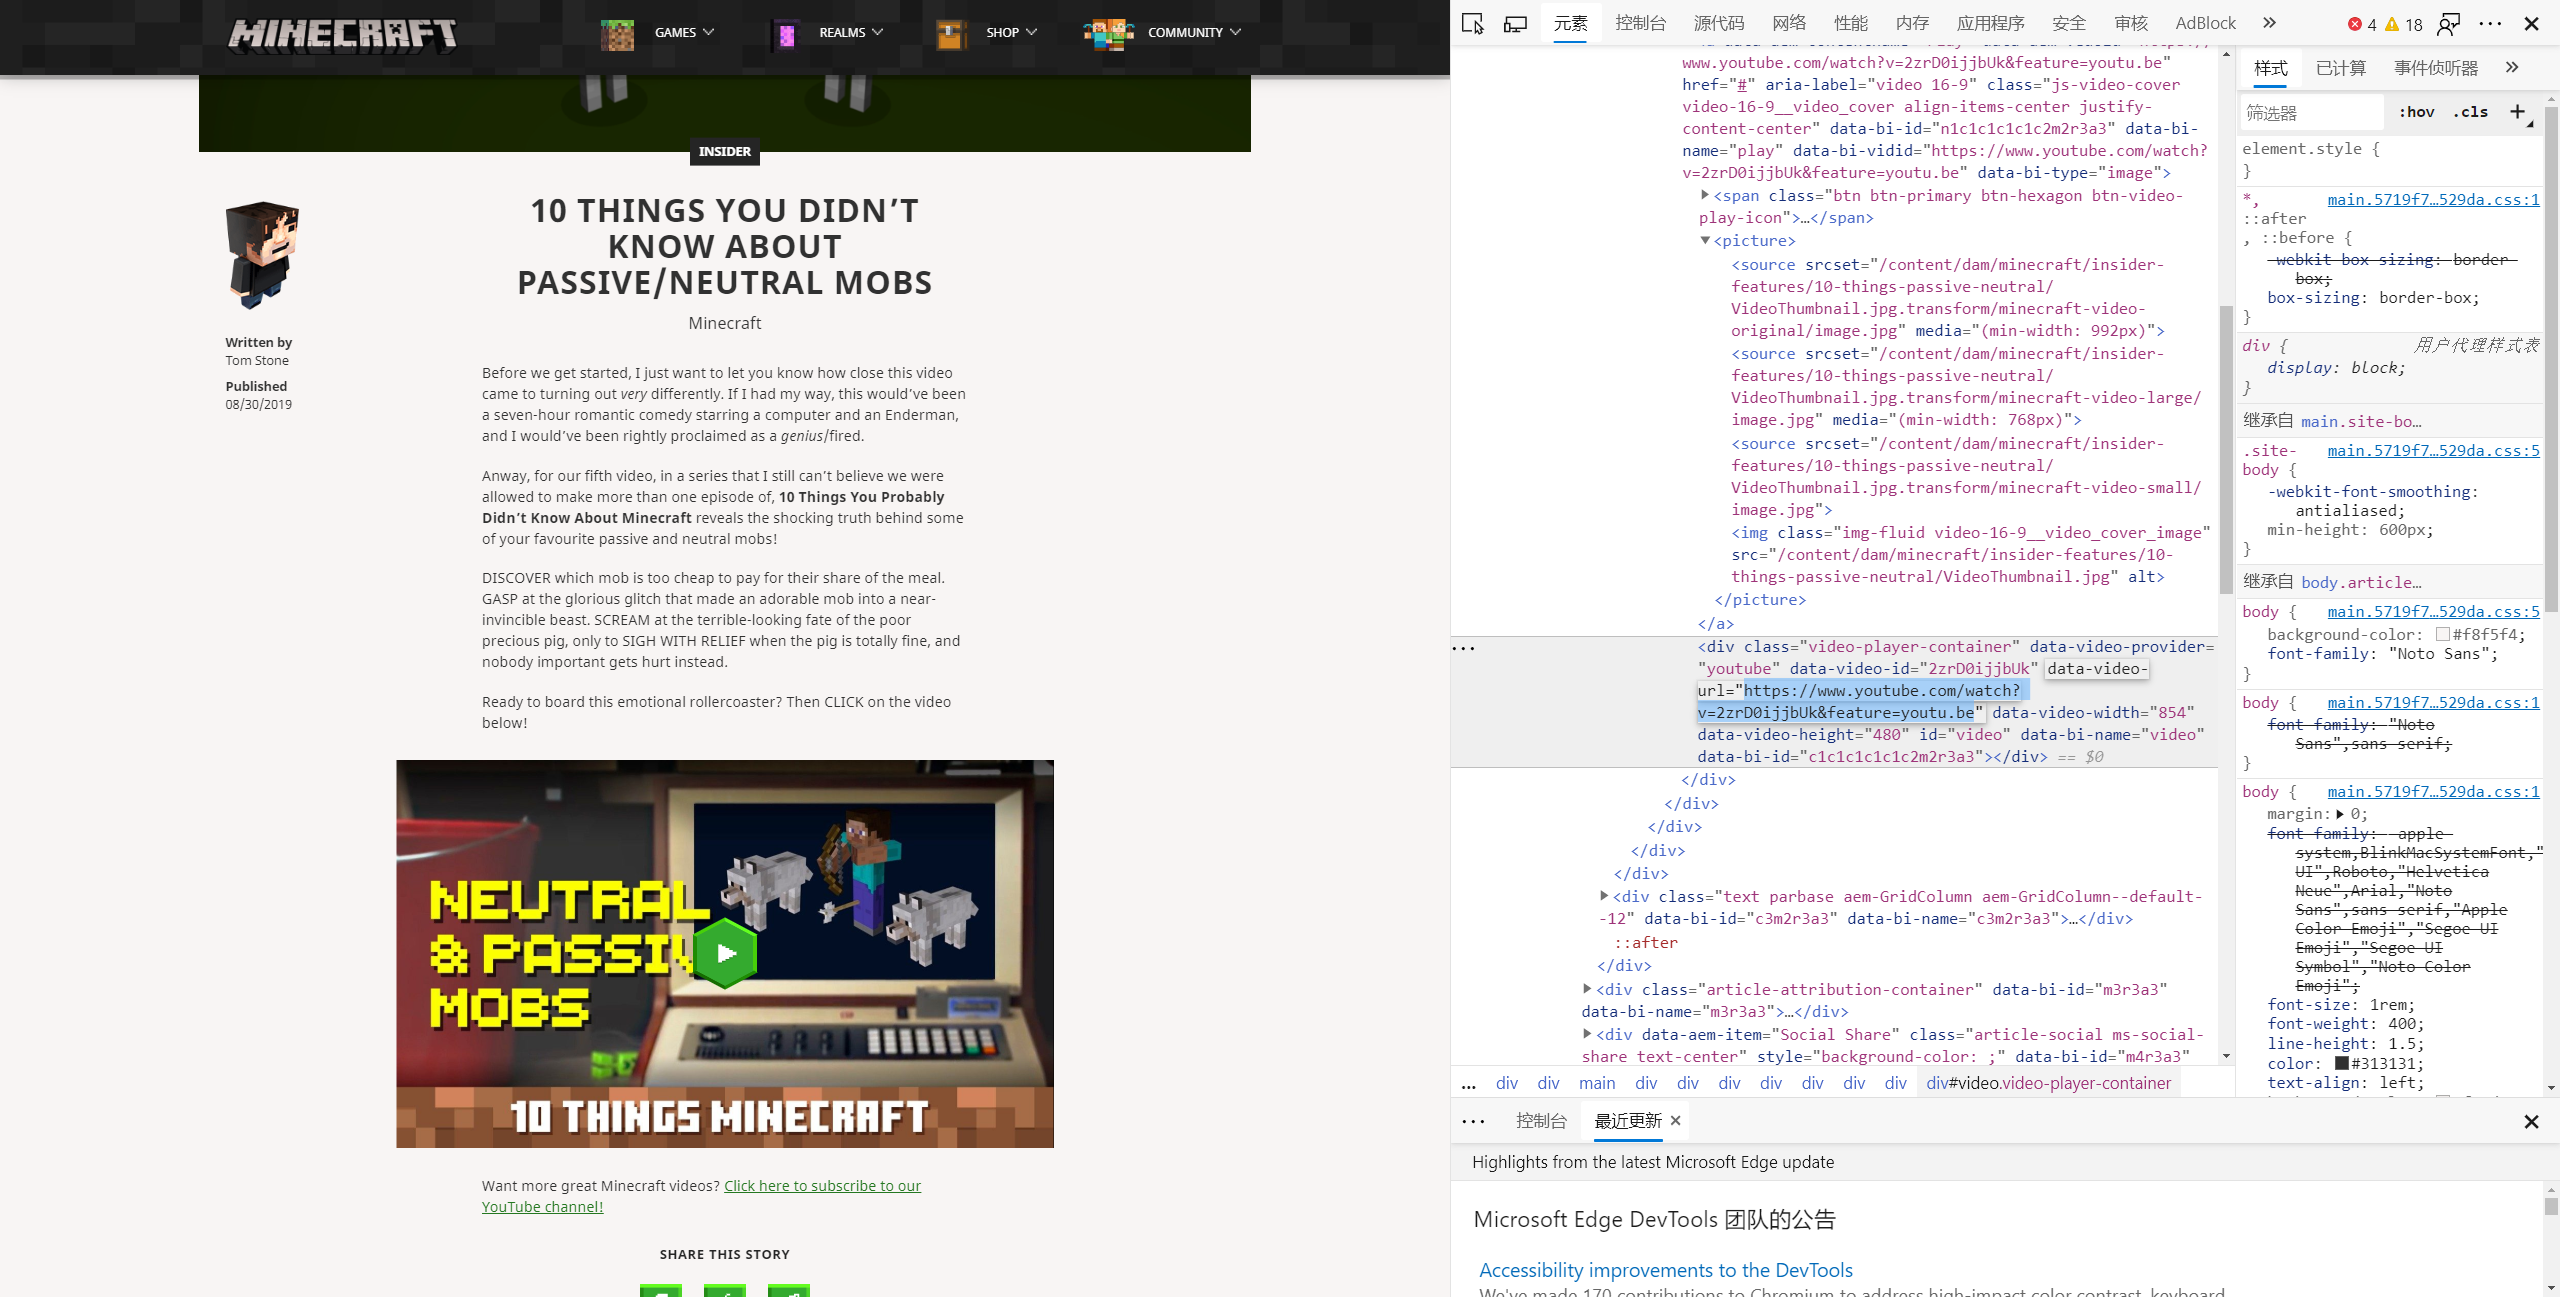Open DevTools customize three-dot menu
2560x1297 pixels.
tap(2490, 23)
